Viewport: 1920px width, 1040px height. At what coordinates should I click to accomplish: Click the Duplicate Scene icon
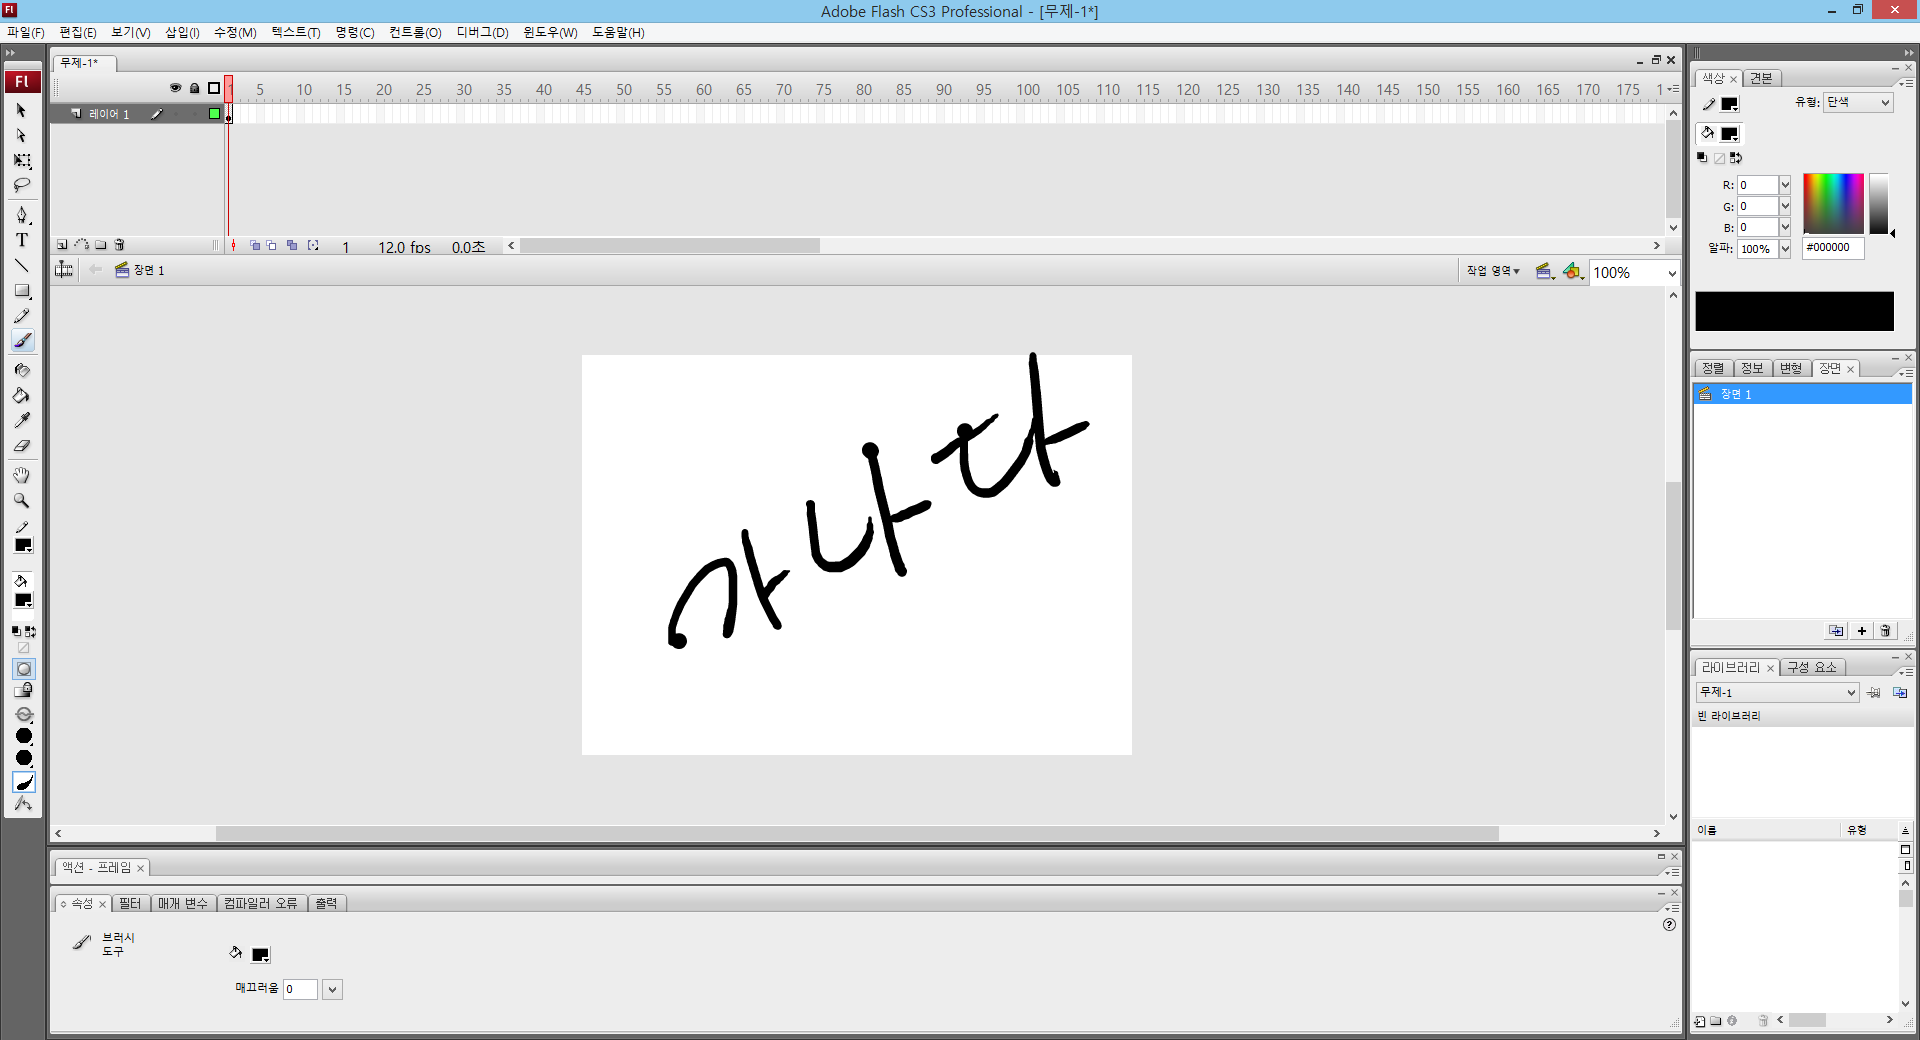click(x=1836, y=631)
